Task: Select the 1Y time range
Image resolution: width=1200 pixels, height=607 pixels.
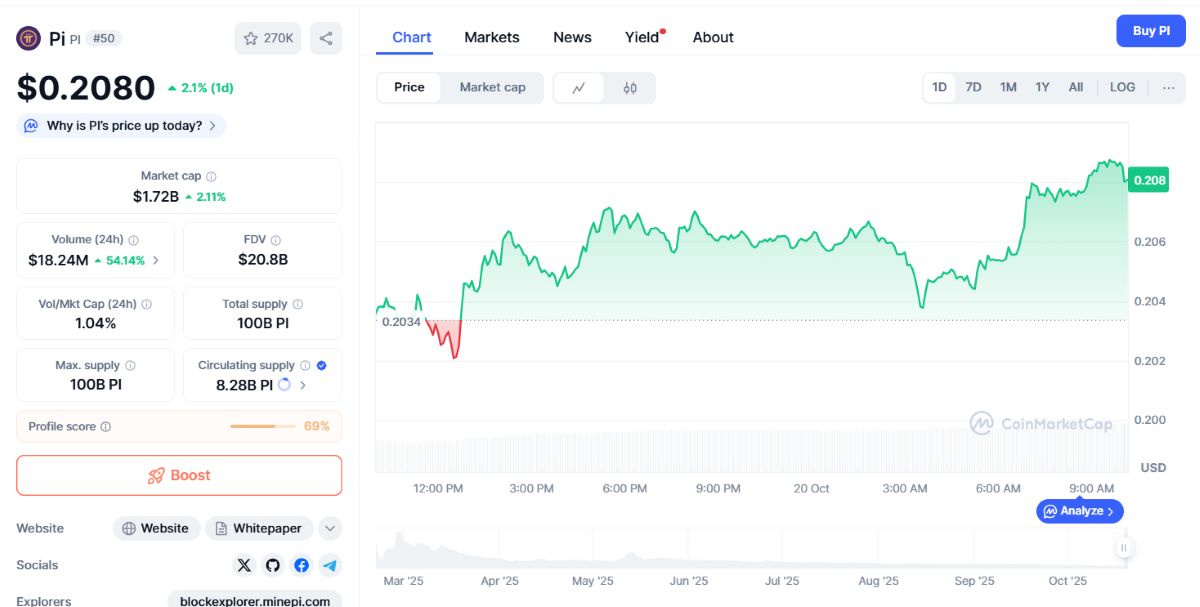Action: tap(1042, 87)
